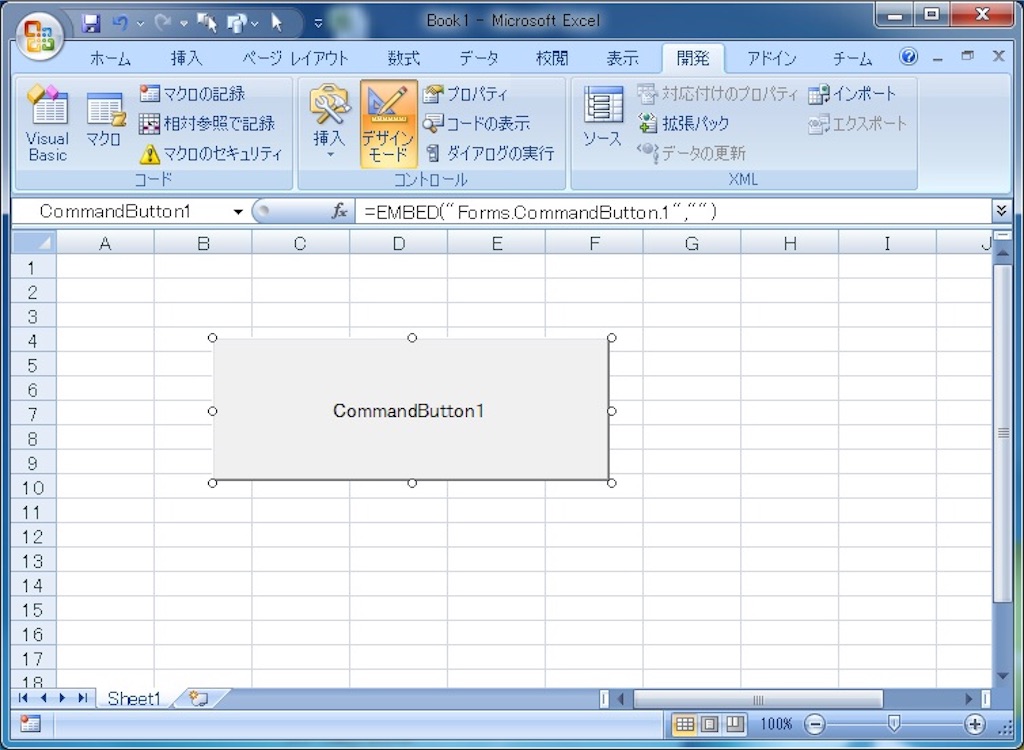Click the CommandButton1 control
This screenshot has height=750, width=1024.
(x=411, y=410)
